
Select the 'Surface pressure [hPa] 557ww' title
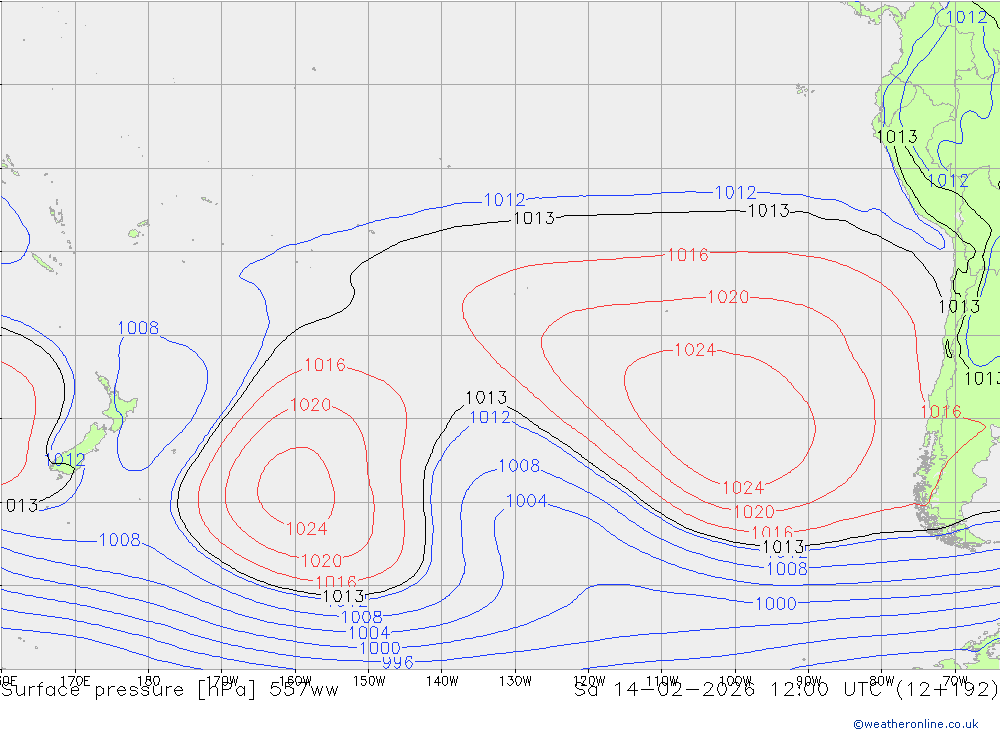(x=170, y=690)
